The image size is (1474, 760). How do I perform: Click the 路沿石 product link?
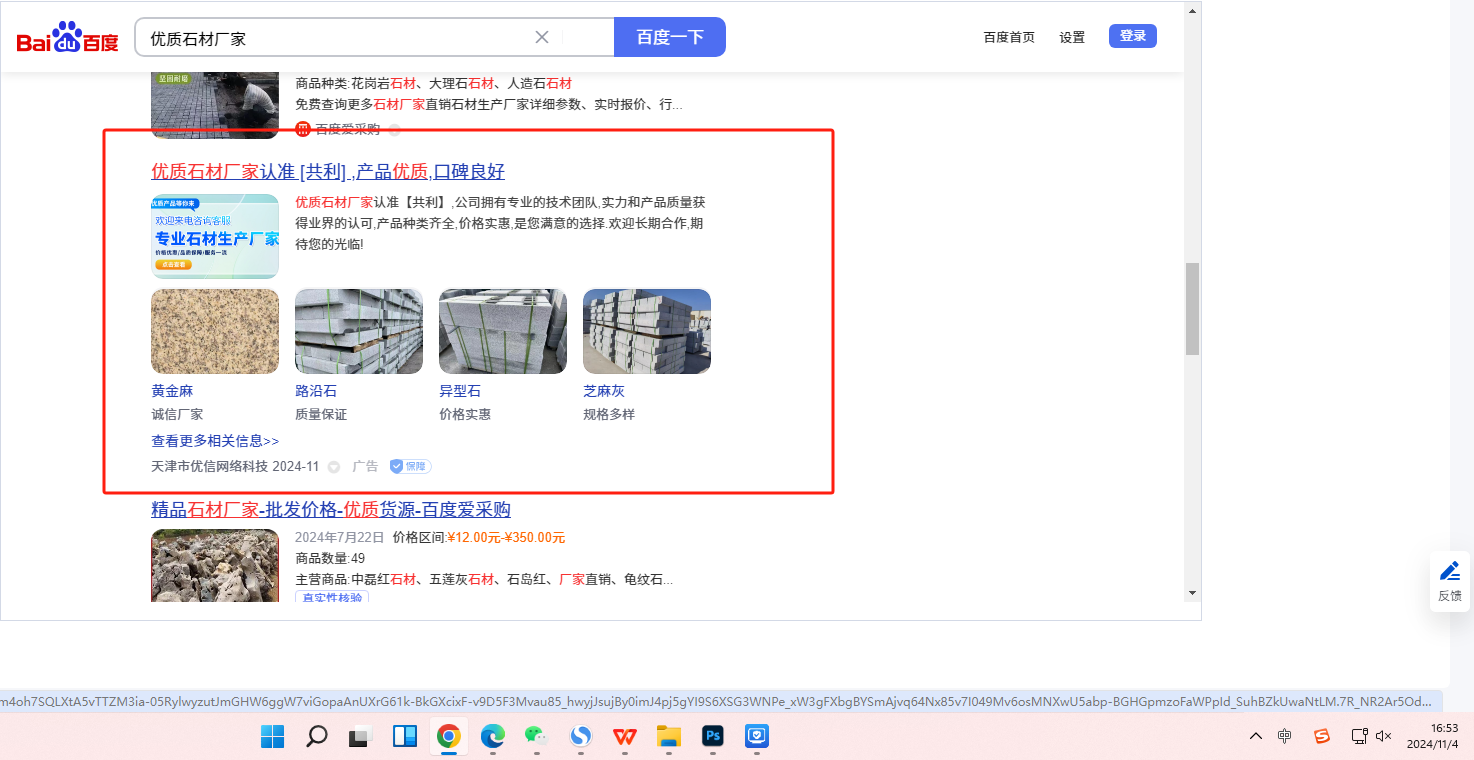pos(316,391)
